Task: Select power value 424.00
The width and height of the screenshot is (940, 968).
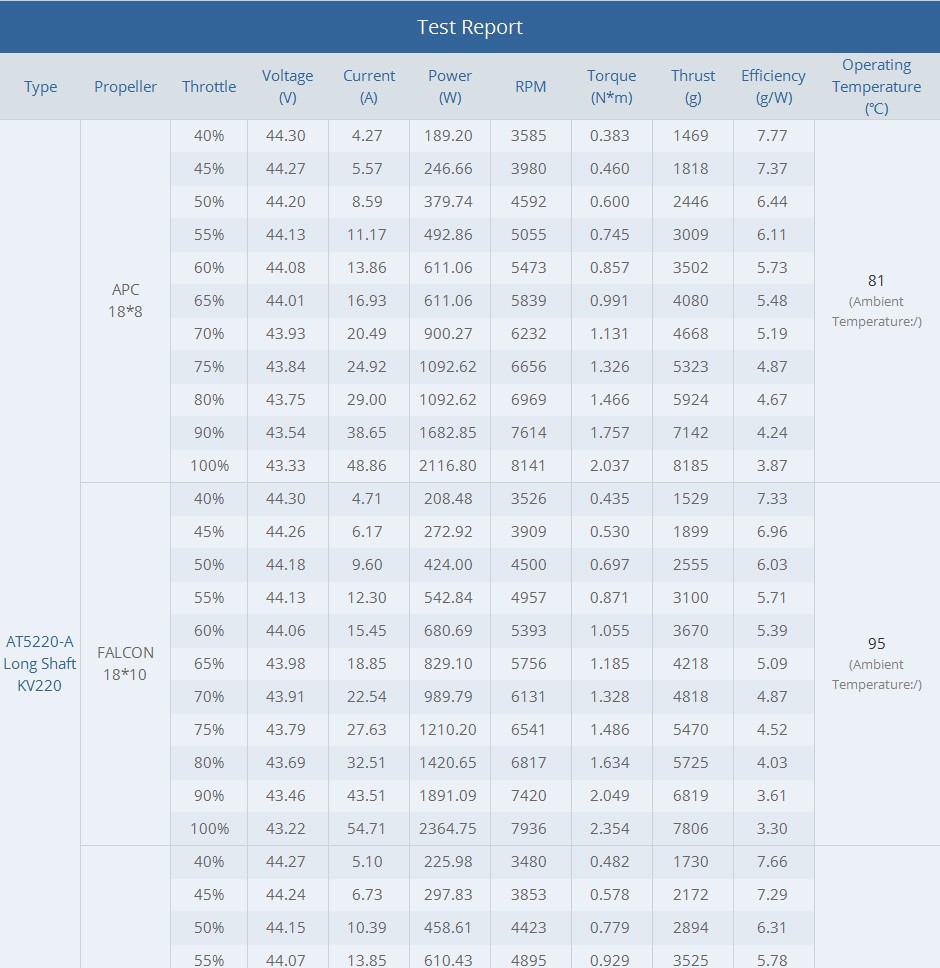Action: pos(448,565)
